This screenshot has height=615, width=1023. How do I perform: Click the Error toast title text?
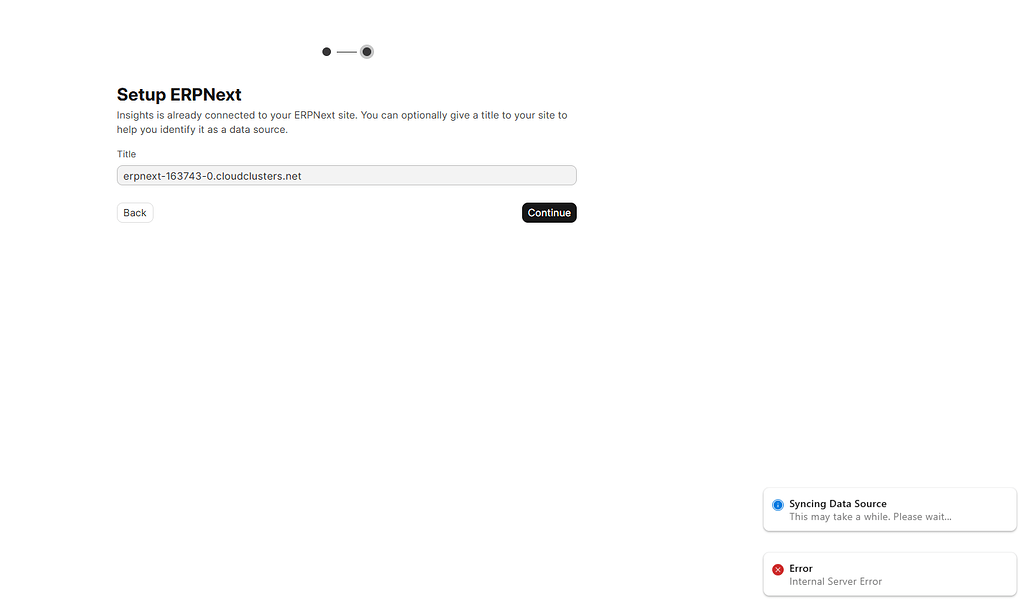pos(801,568)
